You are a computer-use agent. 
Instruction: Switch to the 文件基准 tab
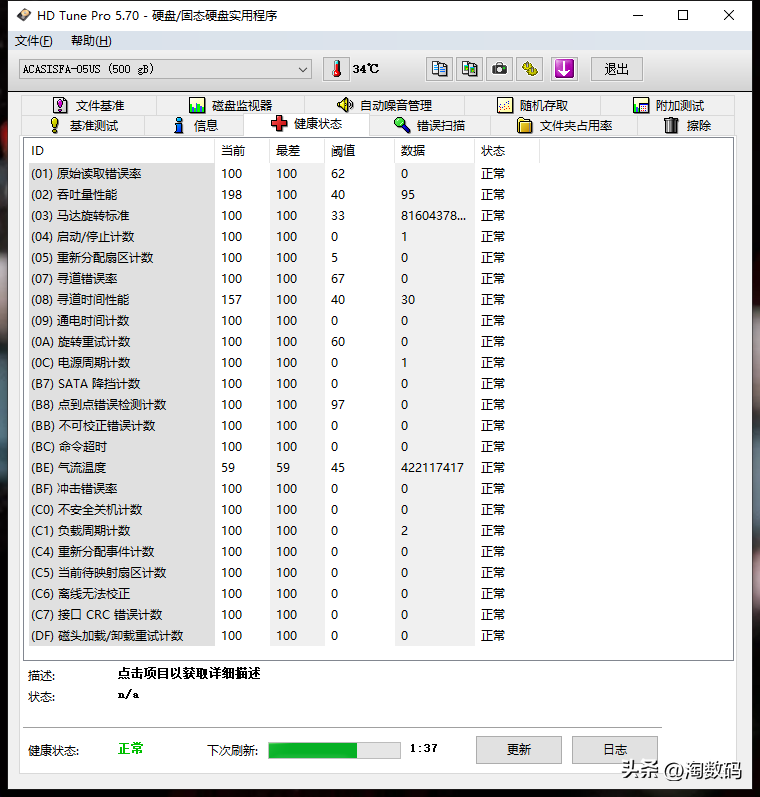(89, 105)
